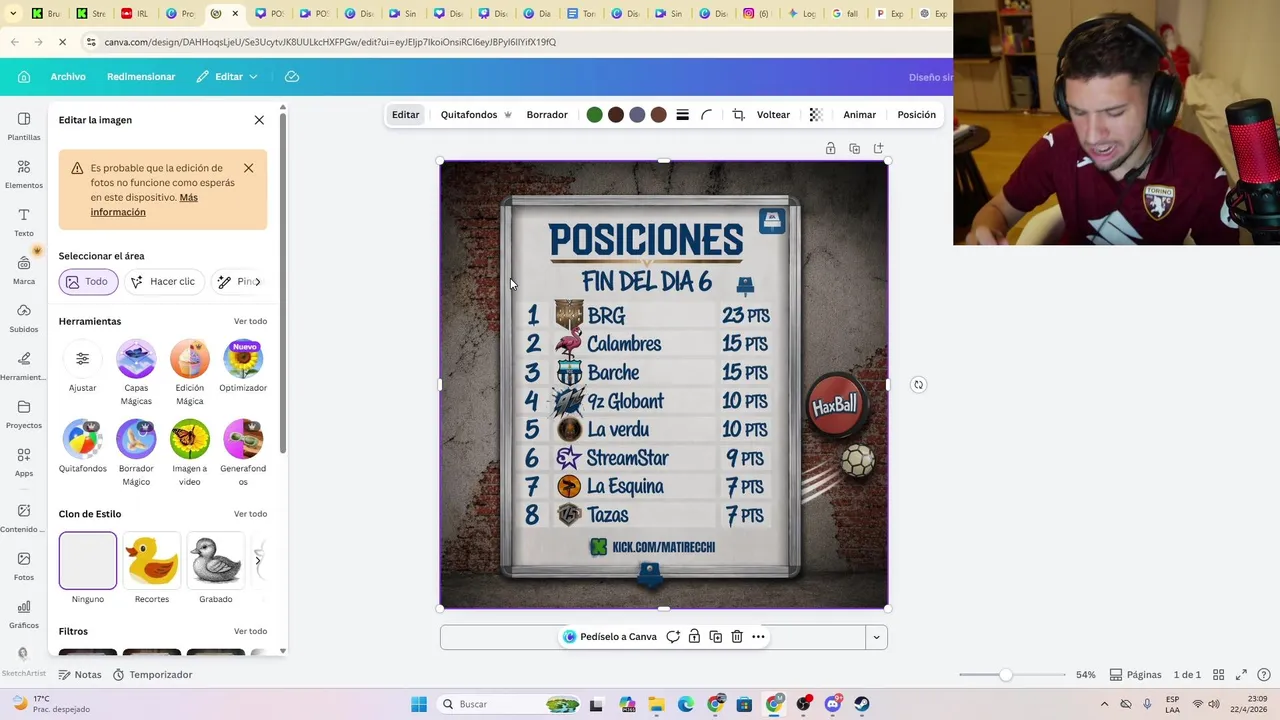The width and height of the screenshot is (1280, 720).
Task: Select the Ajustar tool
Action: pyautogui.click(x=83, y=367)
